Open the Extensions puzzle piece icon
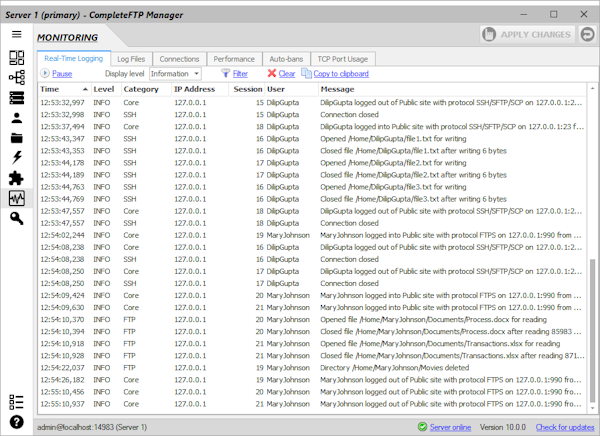This screenshot has width=600, height=436. pos(16,178)
